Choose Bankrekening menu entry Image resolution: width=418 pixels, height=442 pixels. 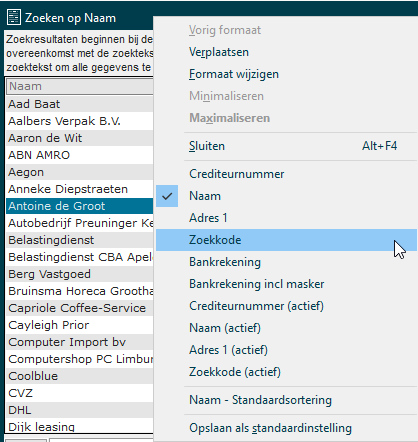[x=286, y=262]
